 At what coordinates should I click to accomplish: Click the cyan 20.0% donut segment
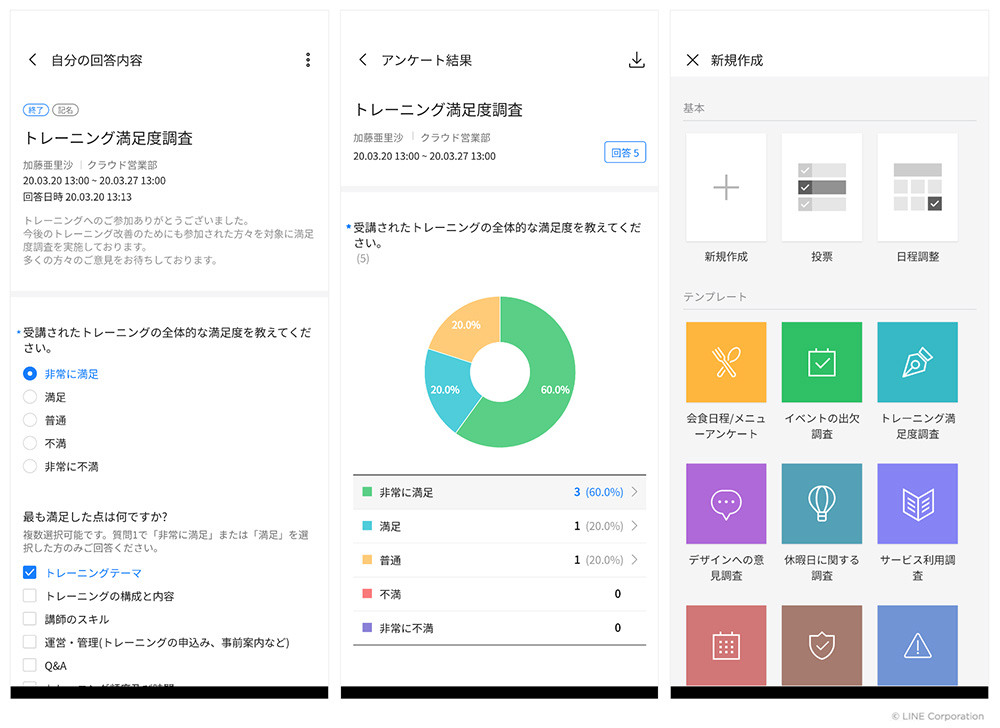[448, 390]
